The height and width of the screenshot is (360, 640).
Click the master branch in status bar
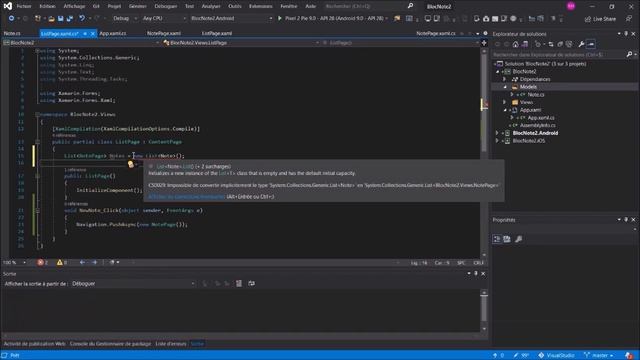pyautogui.click(x=598, y=355)
